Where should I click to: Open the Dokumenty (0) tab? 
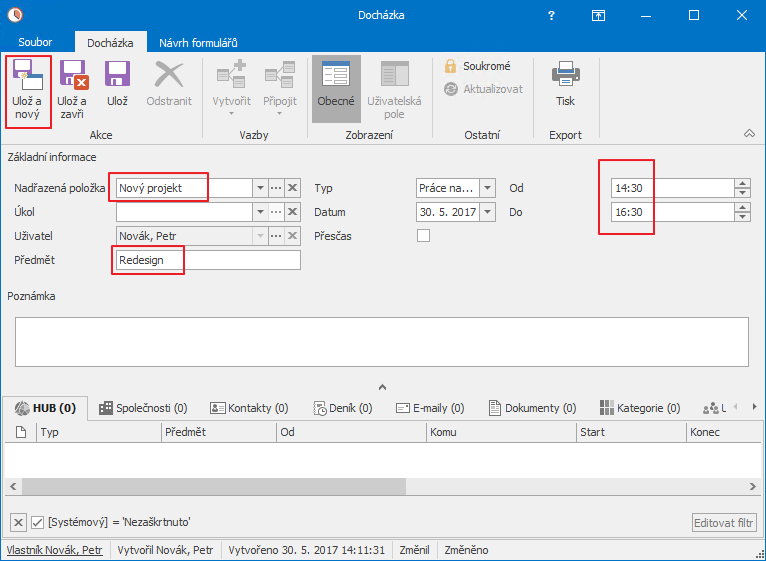point(532,408)
